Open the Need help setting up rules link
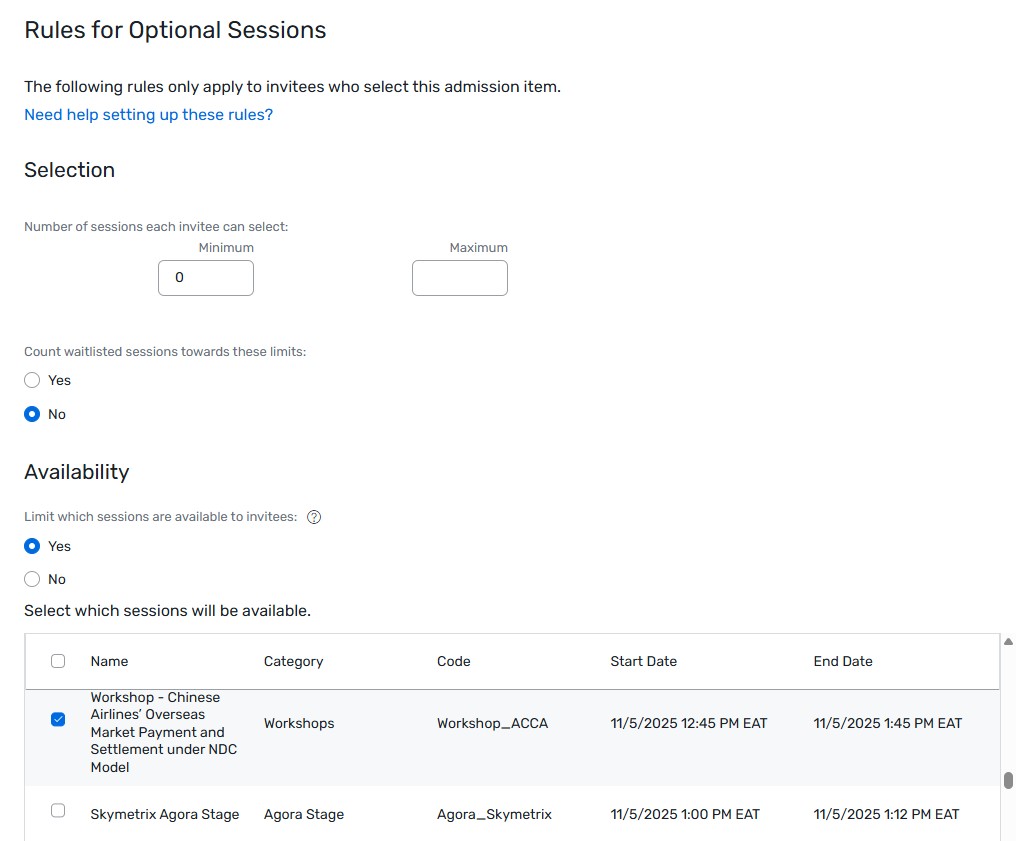1023x841 pixels. coord(148,115)
